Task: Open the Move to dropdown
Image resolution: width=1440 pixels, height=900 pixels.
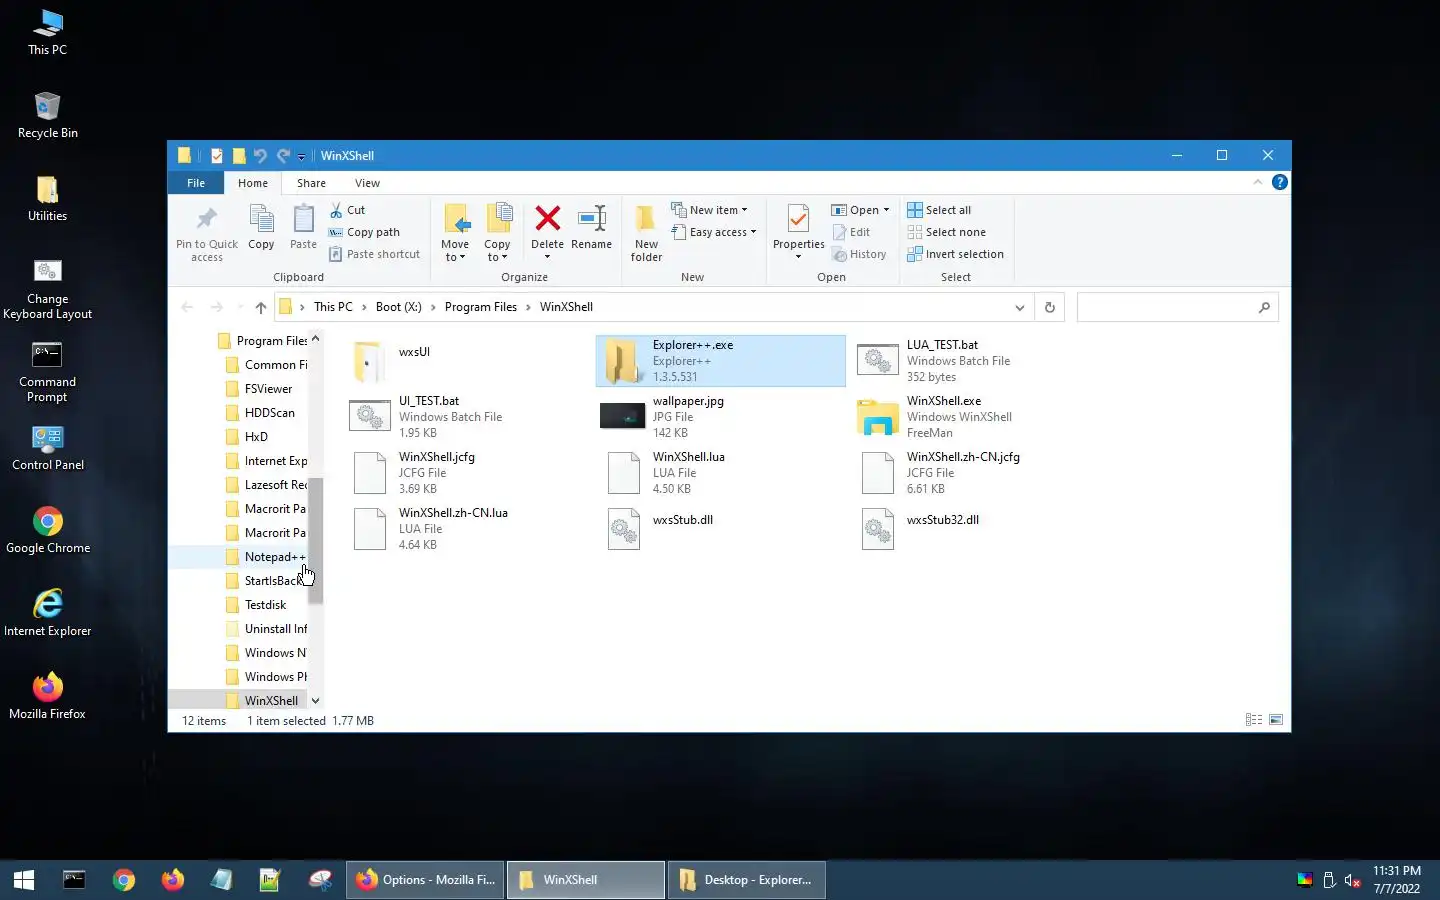Action: point(455,232)
